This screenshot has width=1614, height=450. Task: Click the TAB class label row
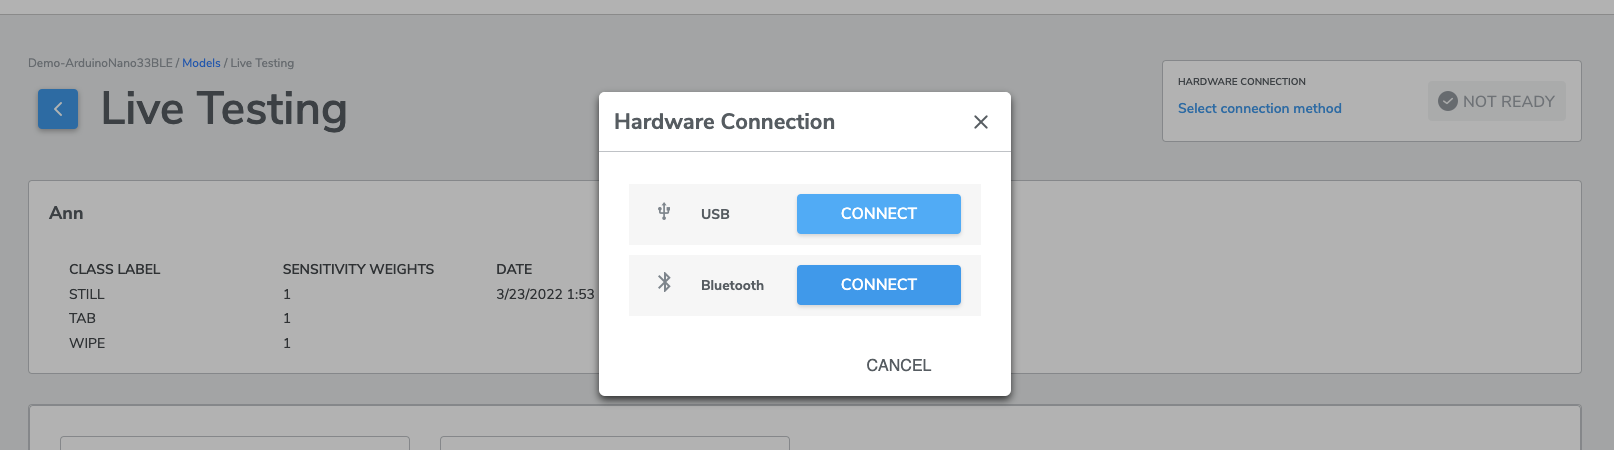pos(330,318)
